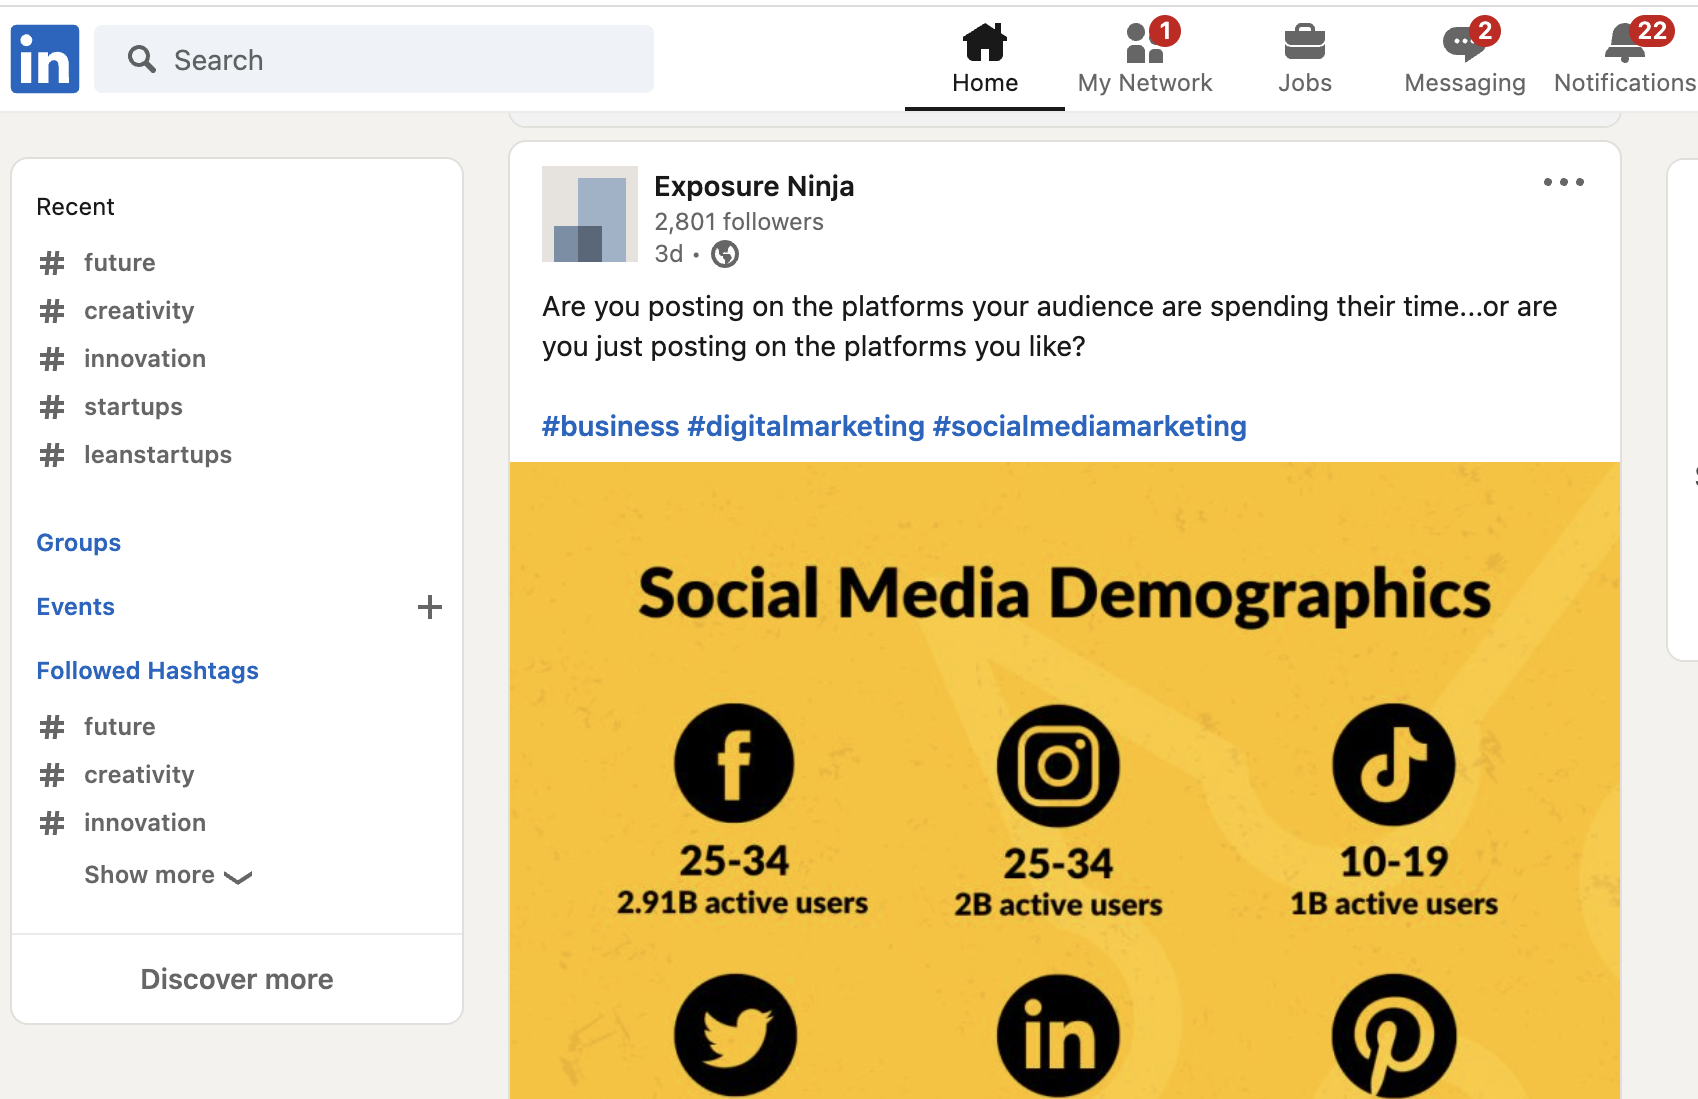The height and width of the screenshot is (1099, 1698).
Task: Open the Groups link
Action: click(78, 543)
